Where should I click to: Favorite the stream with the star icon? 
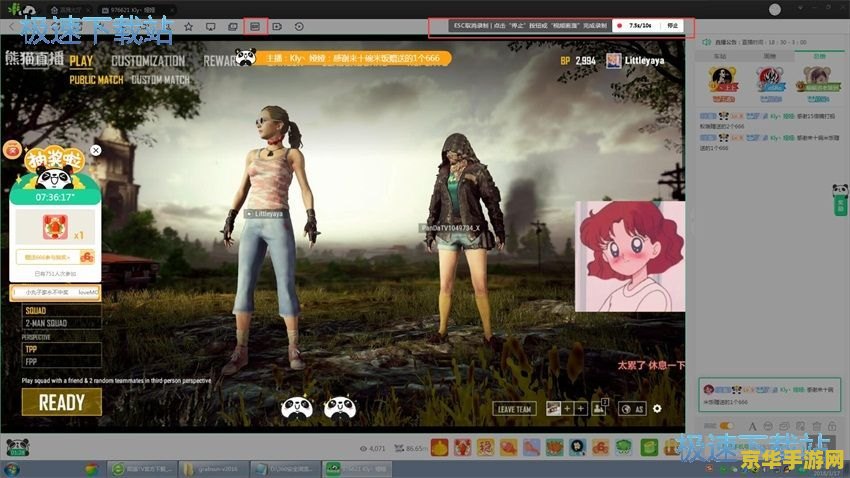[188, 26]
